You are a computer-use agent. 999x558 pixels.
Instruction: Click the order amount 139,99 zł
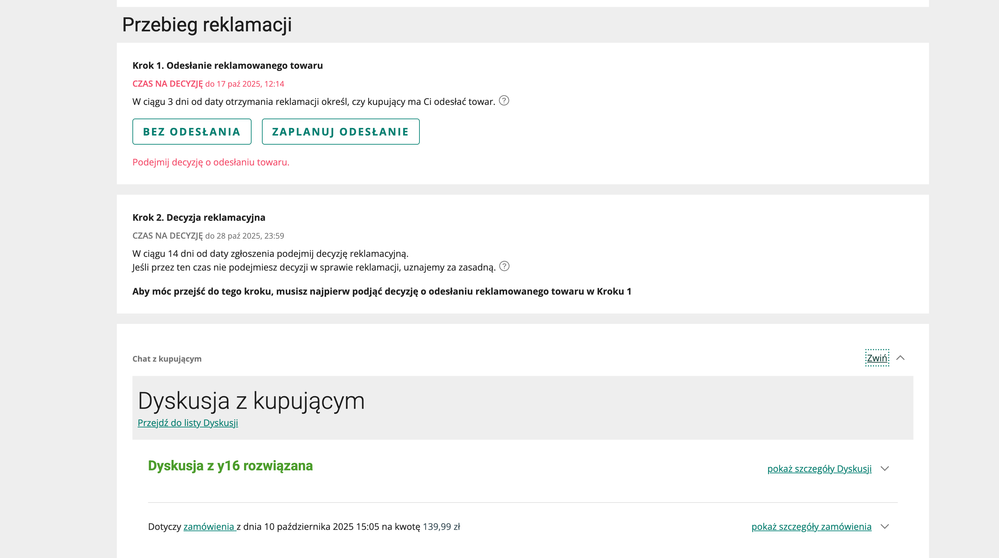(441, 527)
